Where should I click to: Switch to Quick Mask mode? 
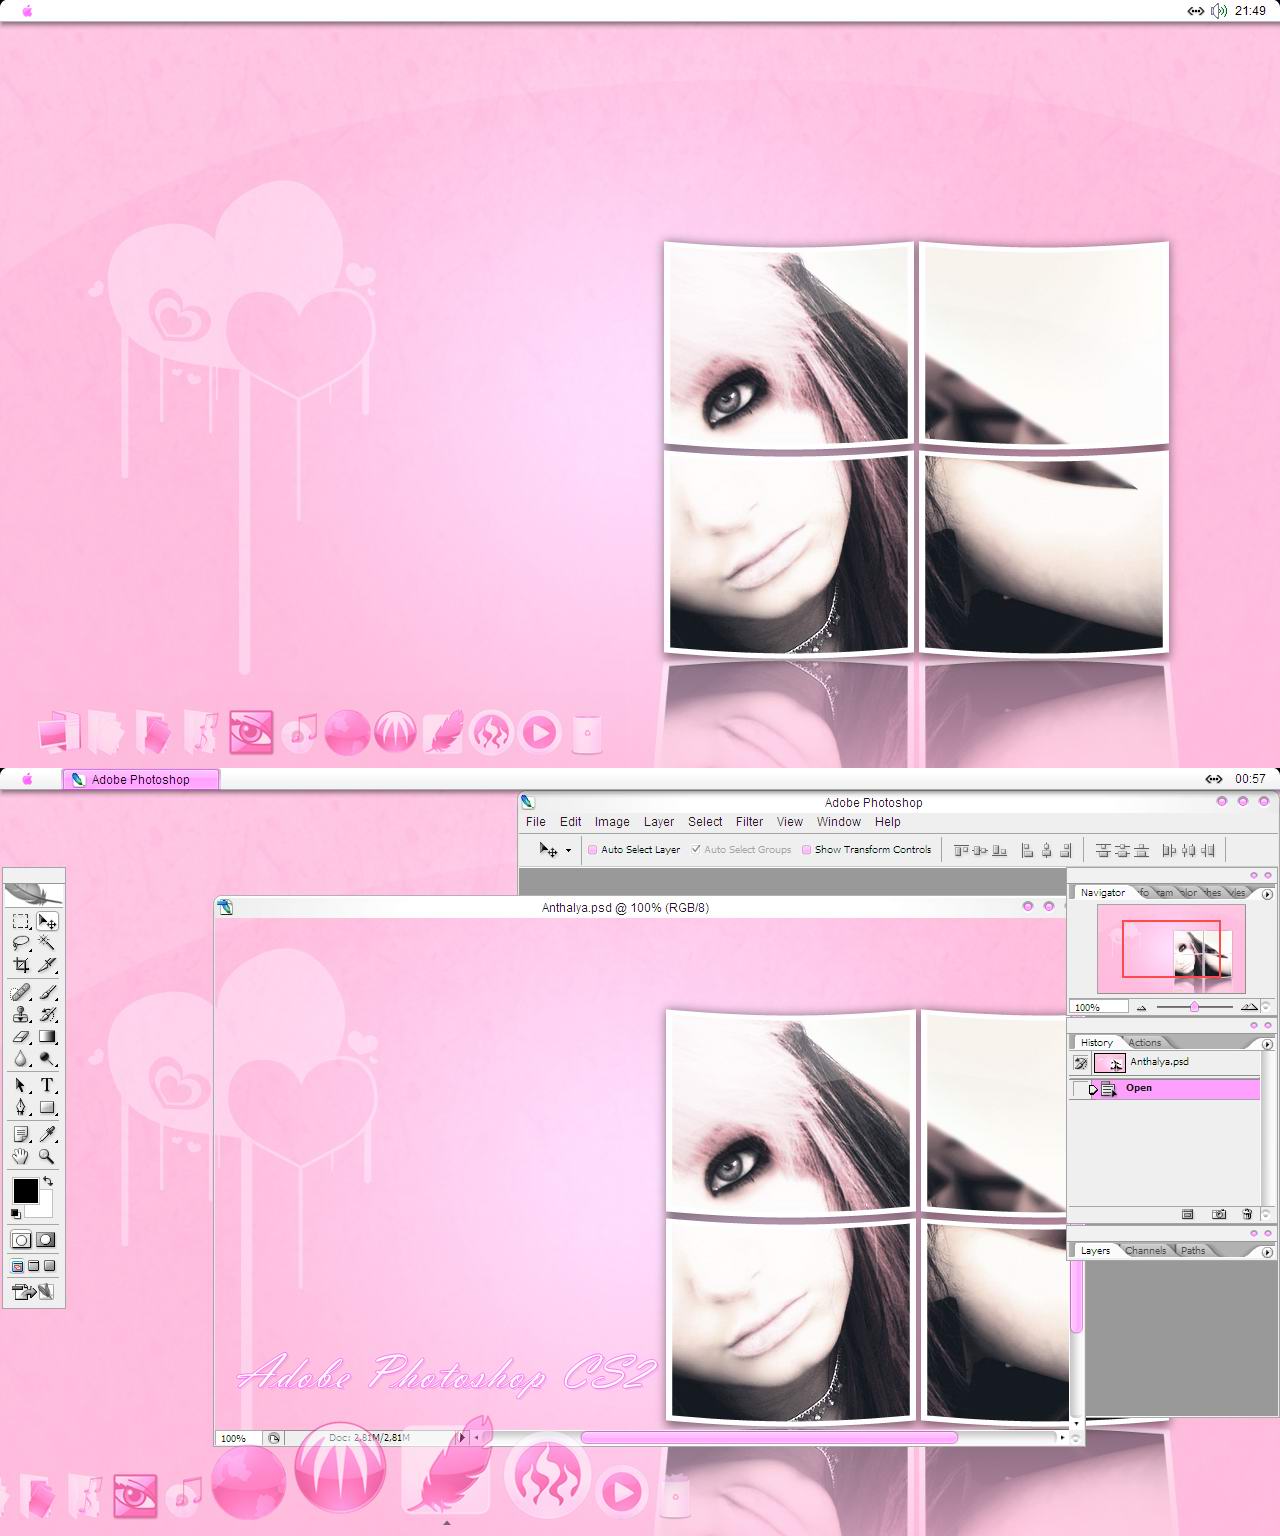[x=46, y=1239]
